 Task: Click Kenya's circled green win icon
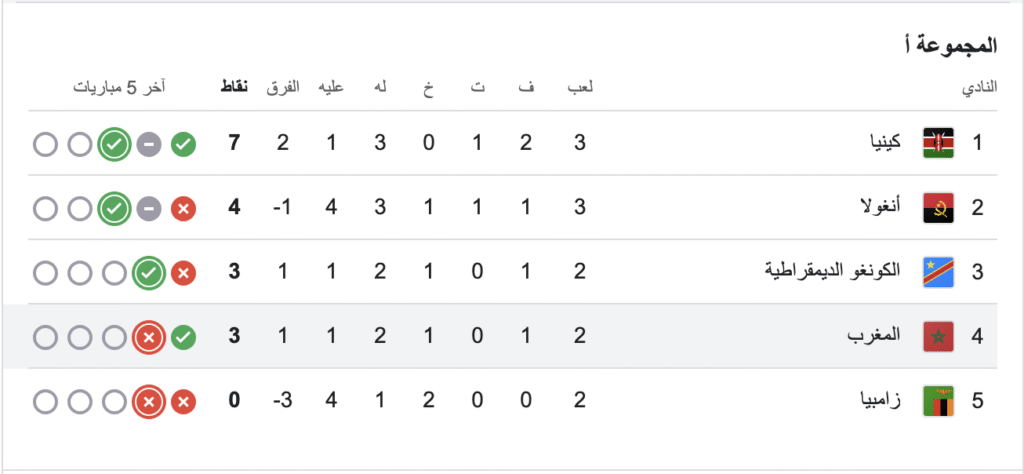[x=114, y=144]
